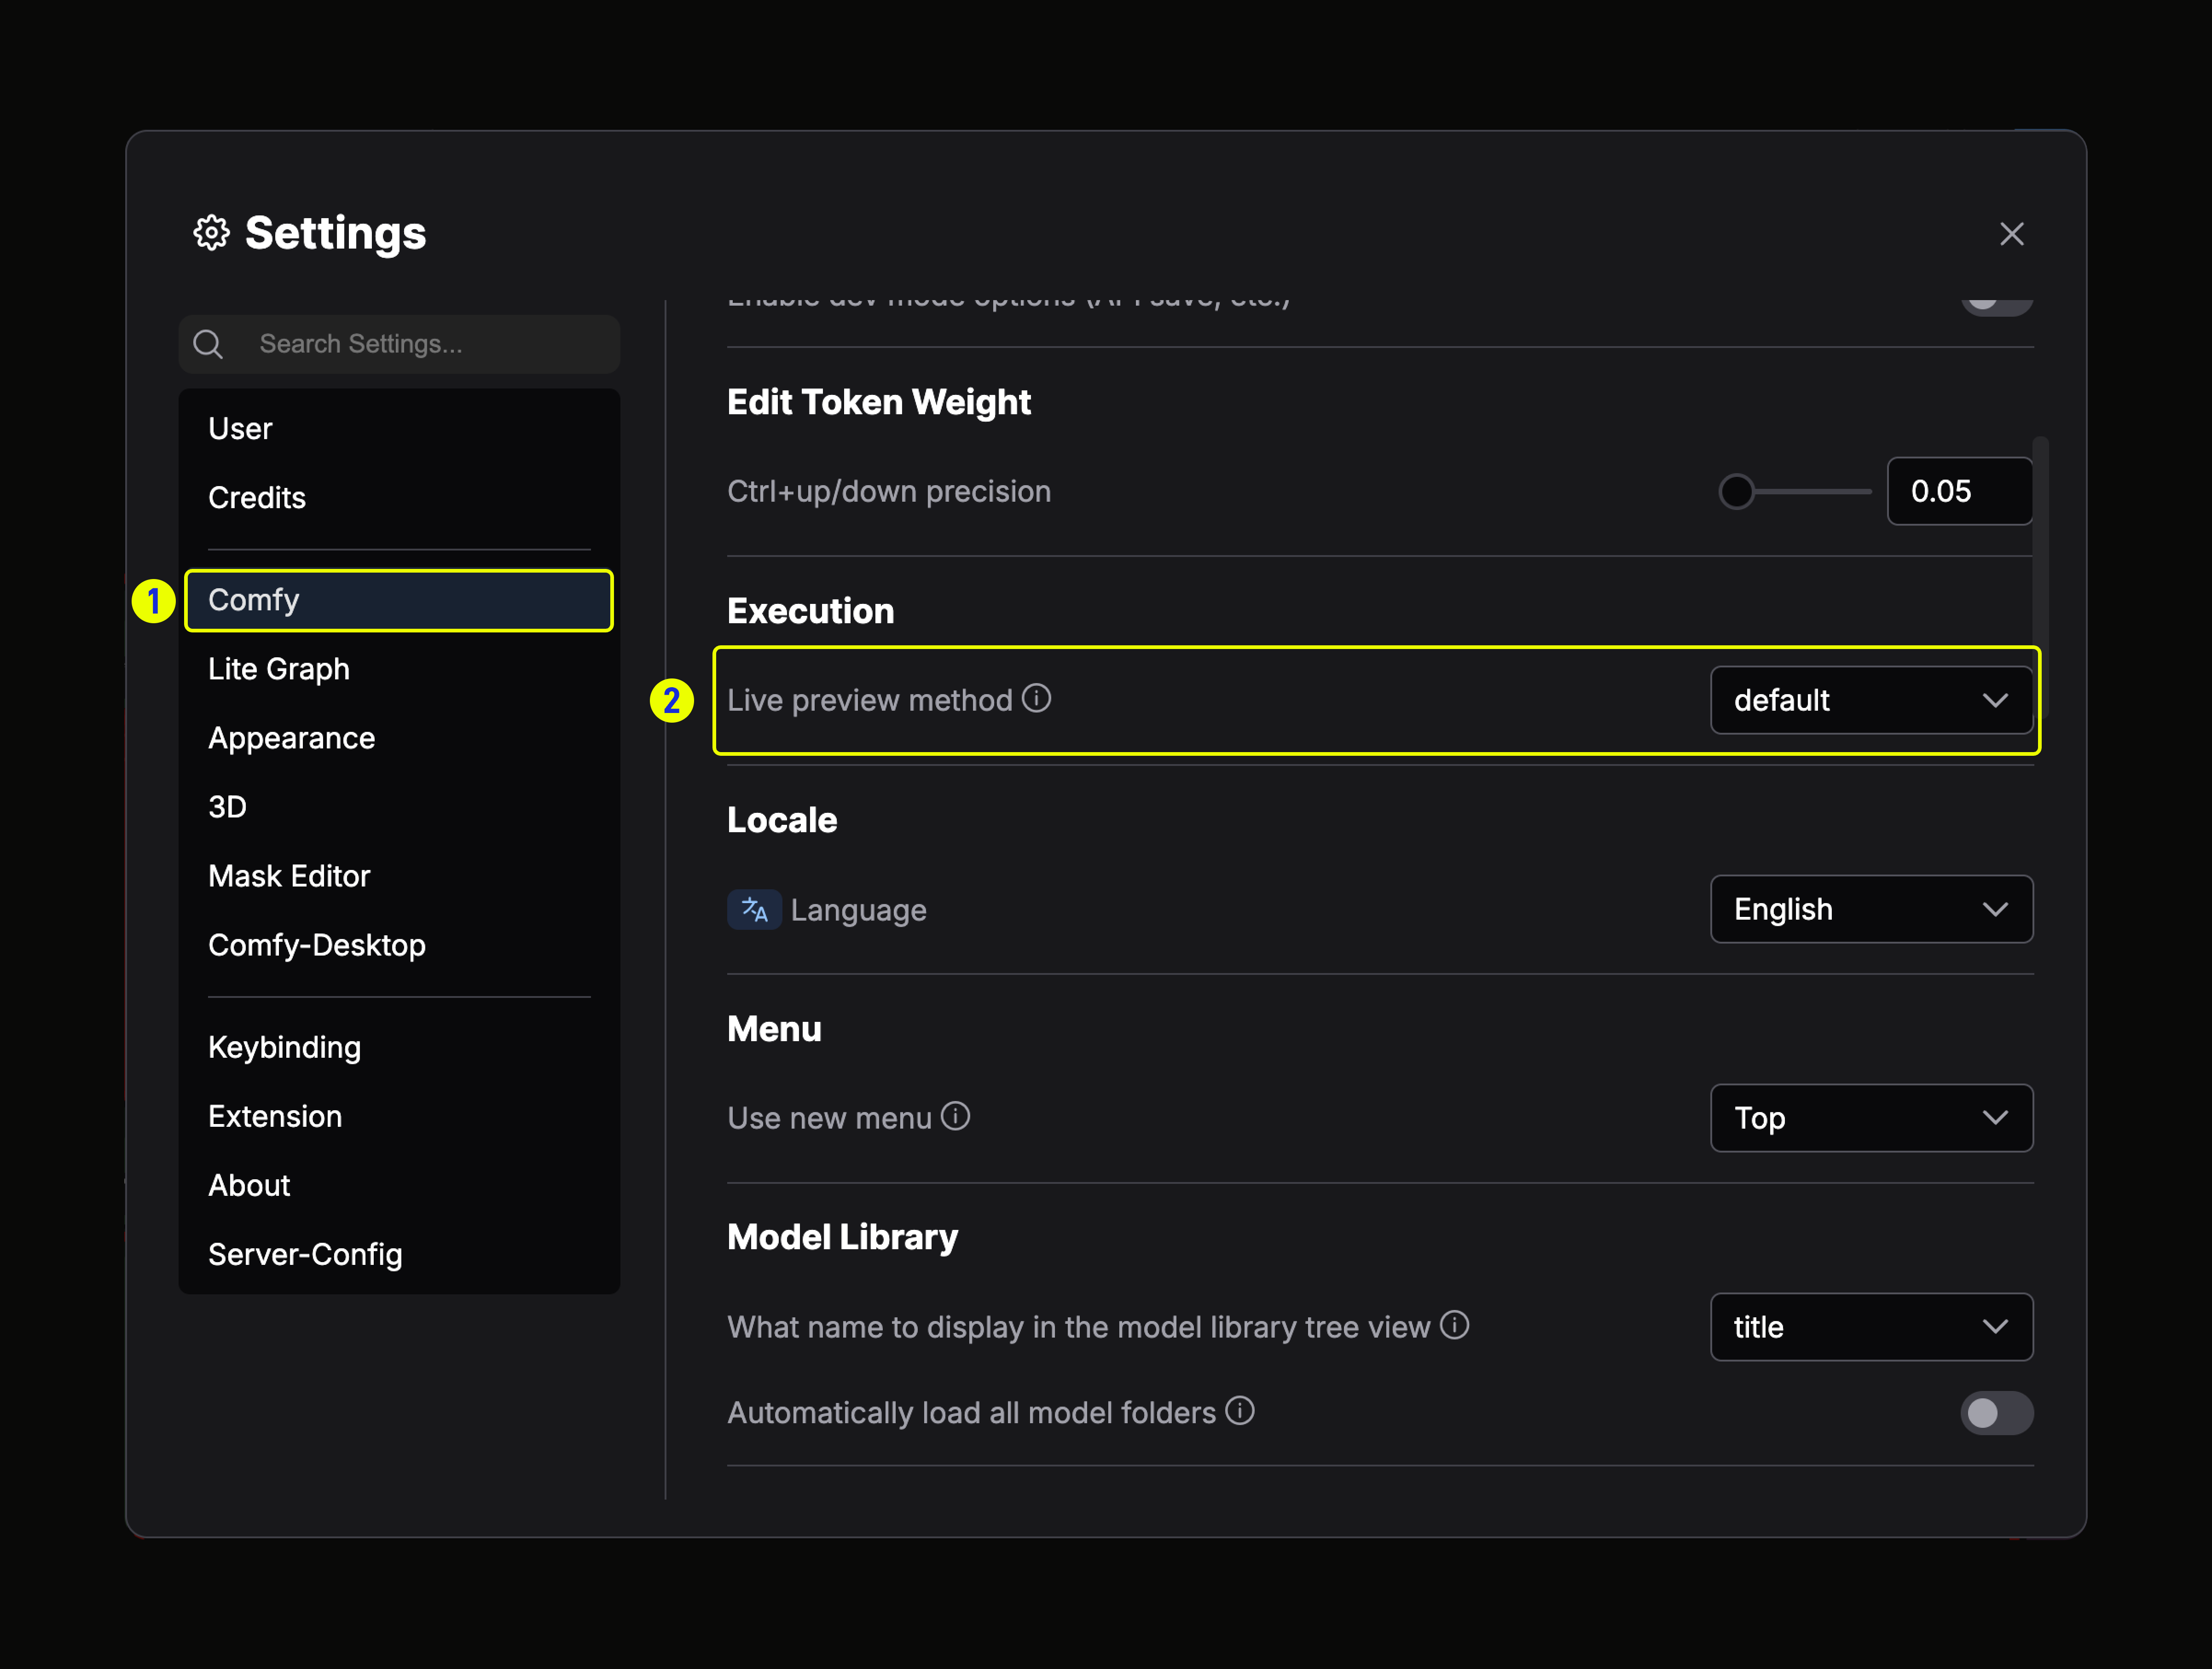This screenshot has width=2212, height=1669.
Task: Select the Lite Graph category
Action: click(x=279, y=669)
